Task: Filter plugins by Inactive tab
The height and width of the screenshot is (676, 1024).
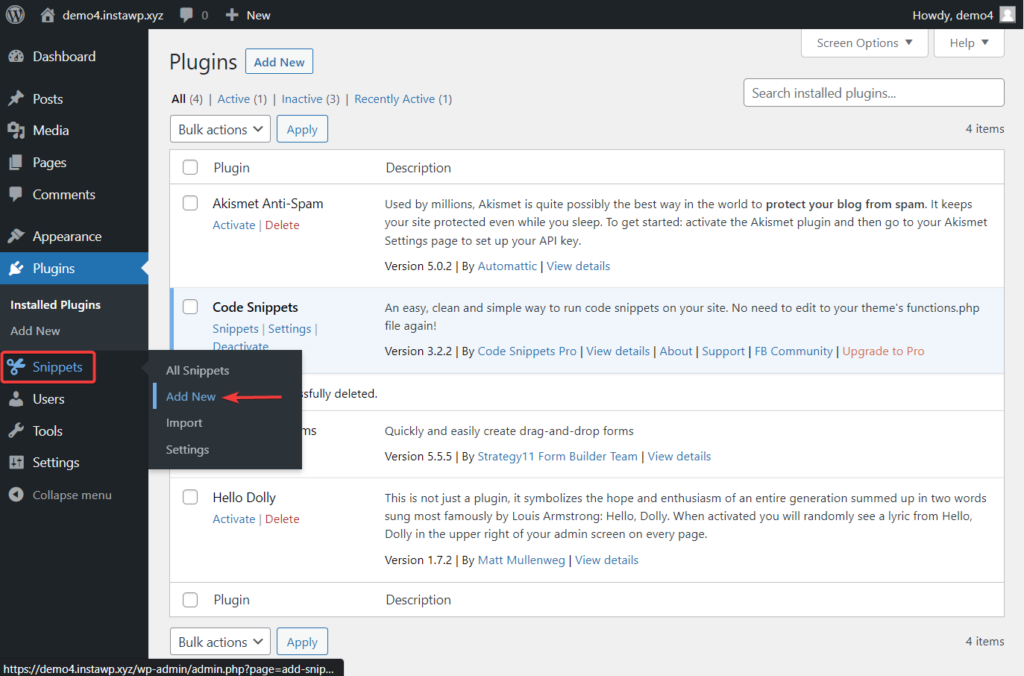Action: pos(302,99)
